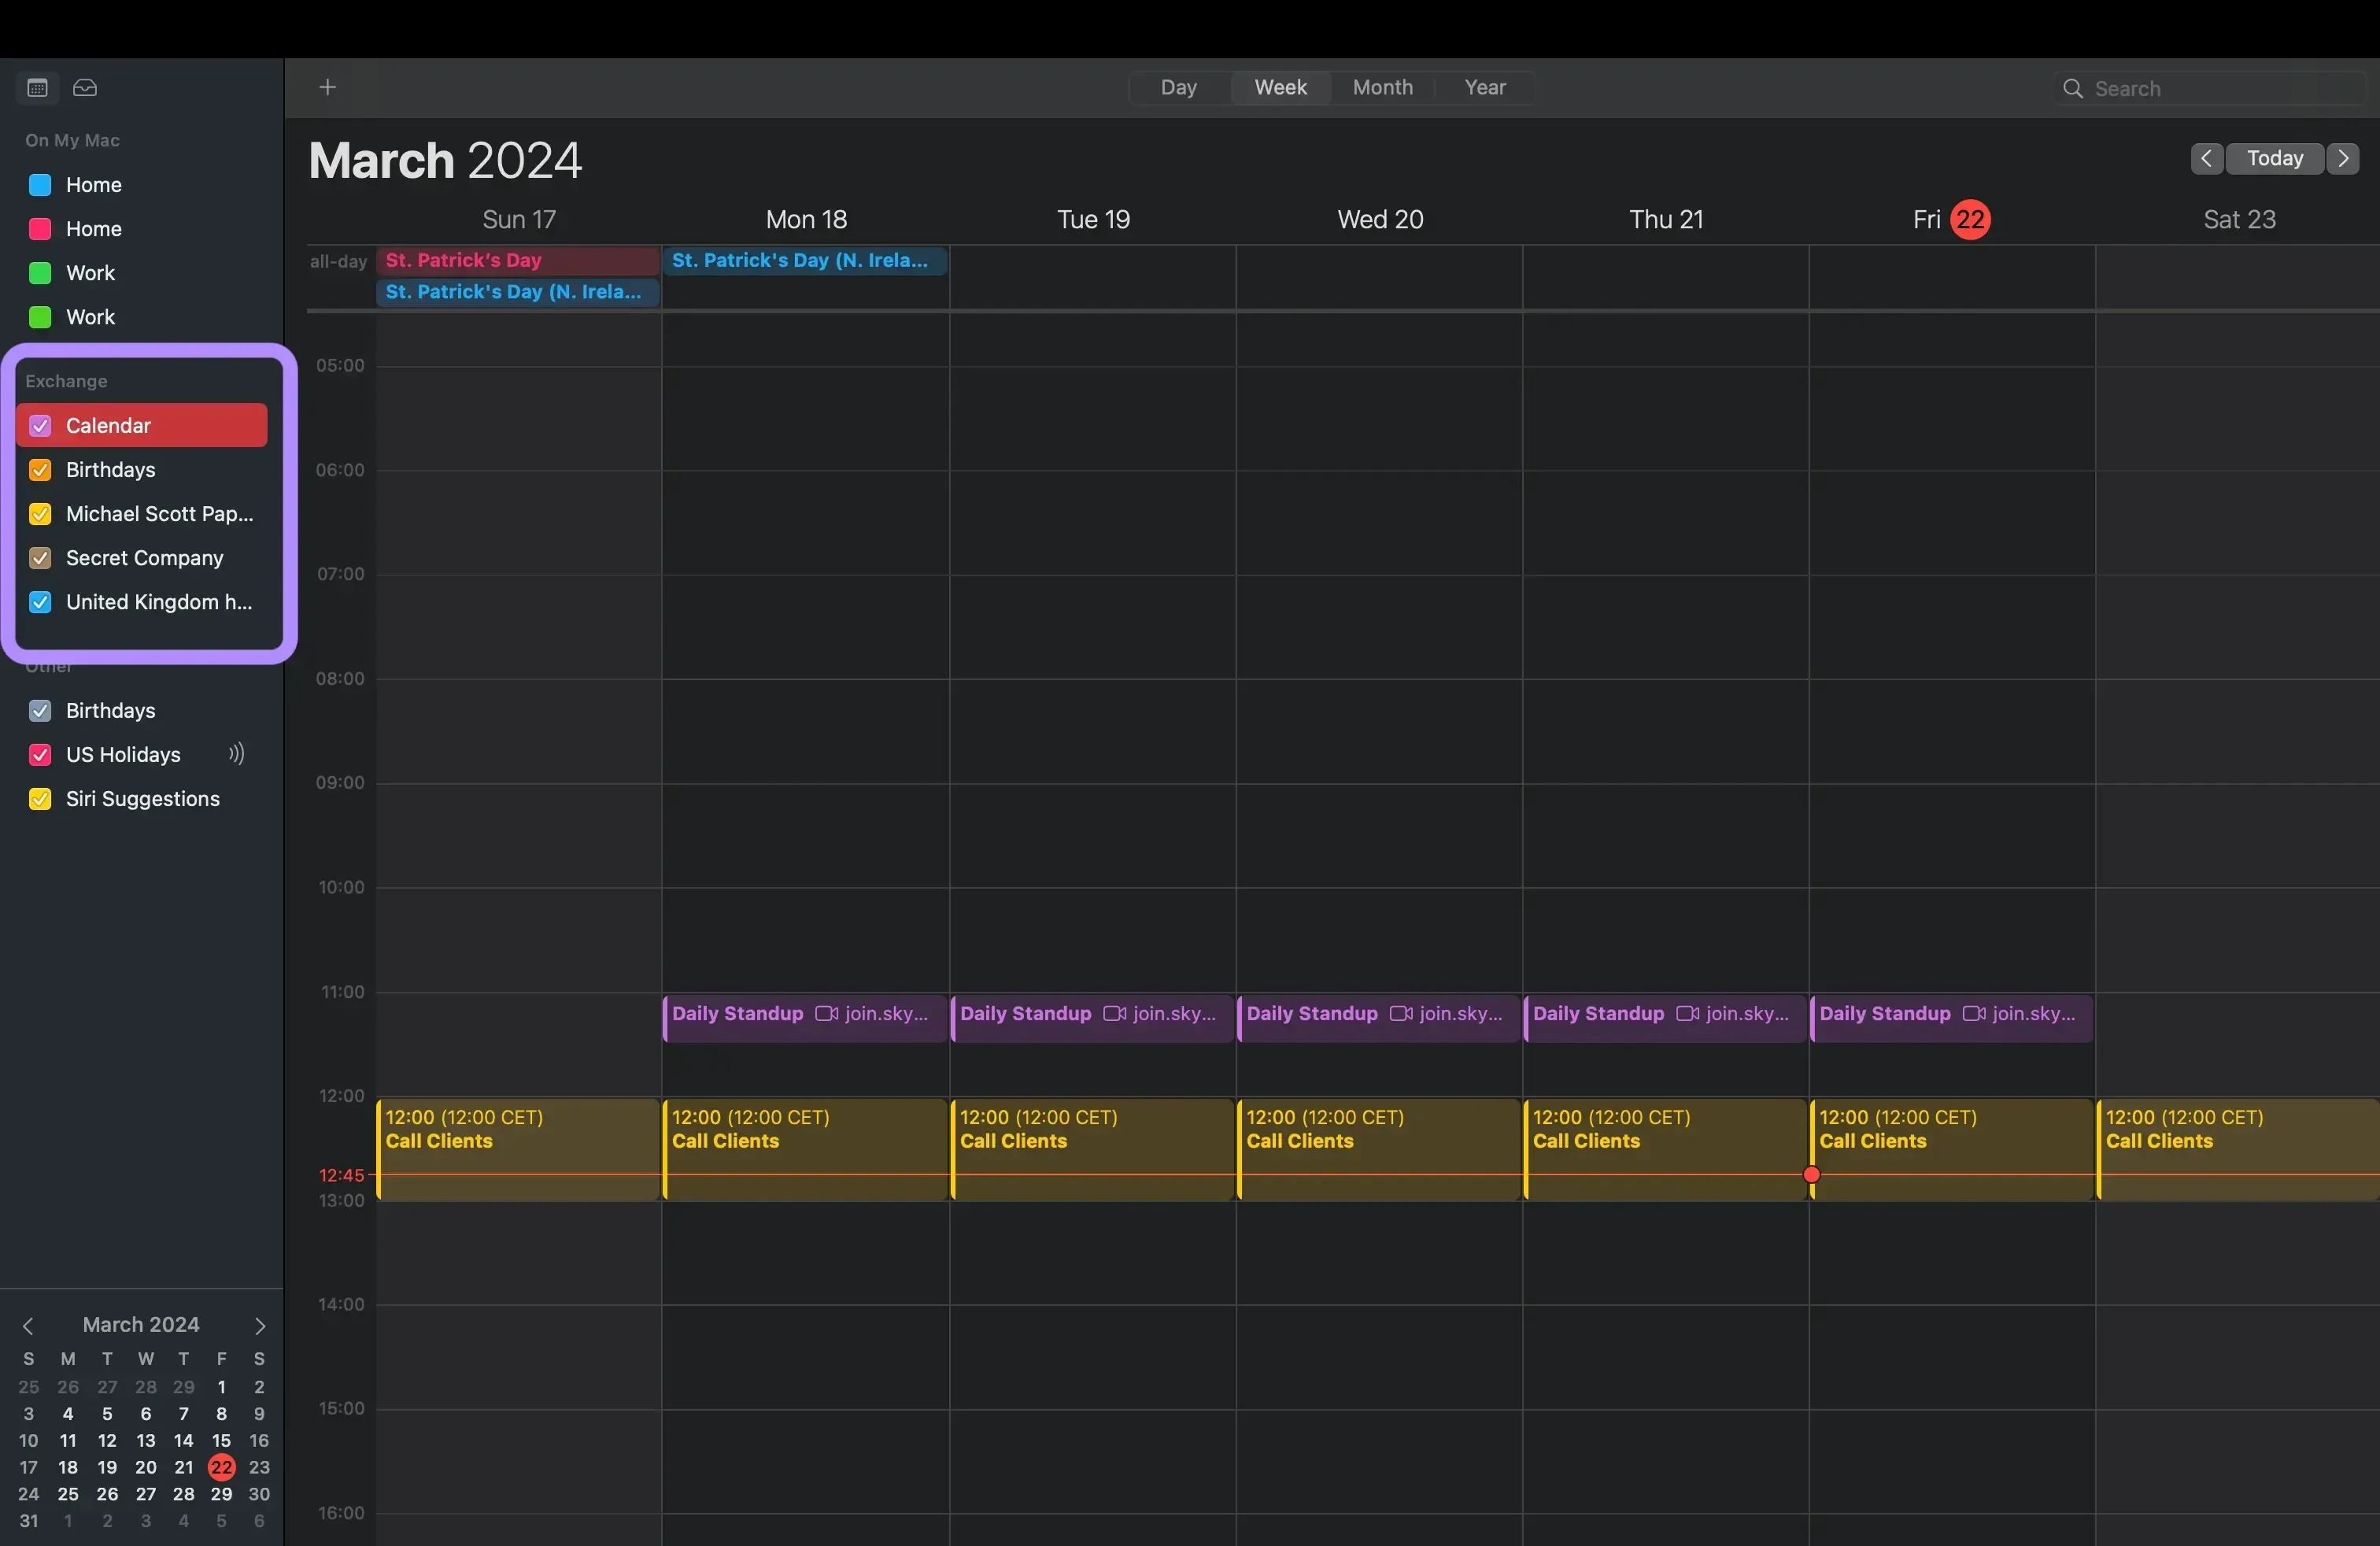Switch to Year view
Screen dimensions: 2380x1546
1484,88
